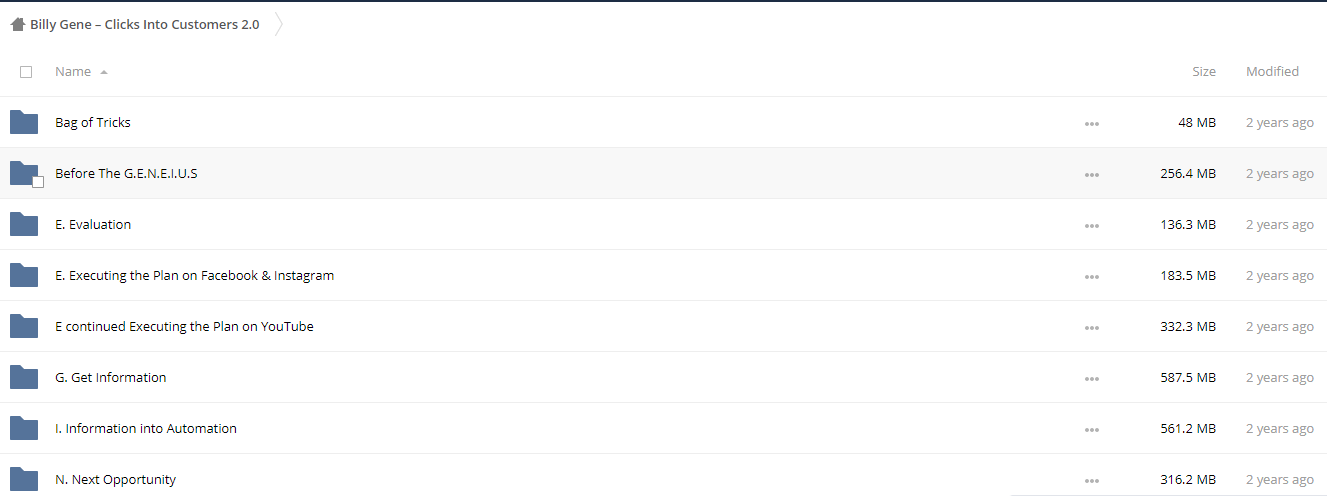Open the three-dots menu for E continued Executing the Plan on YouTube
The height and width of the screenshot is (496, 1327).
(x=1091, y=327)
